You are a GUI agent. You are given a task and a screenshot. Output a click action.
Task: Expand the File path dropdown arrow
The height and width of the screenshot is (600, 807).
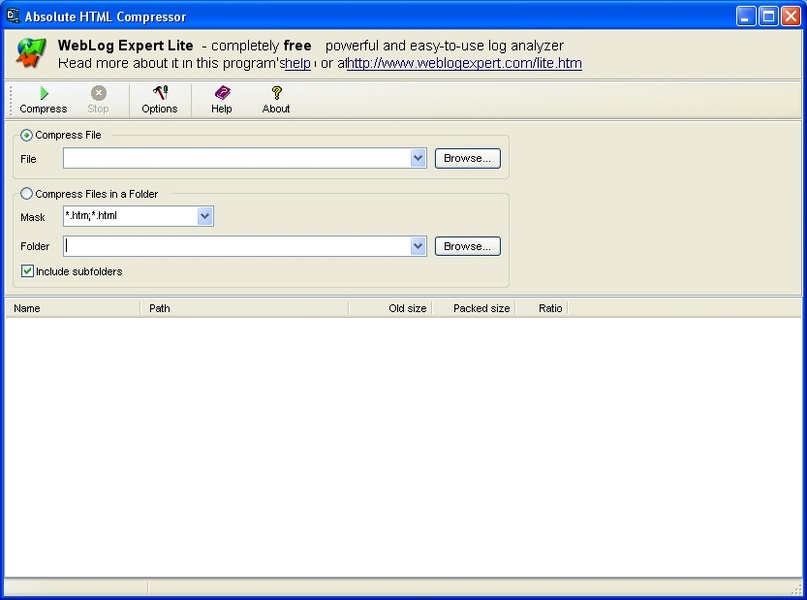pyautogui.click(x=418, y=158)
